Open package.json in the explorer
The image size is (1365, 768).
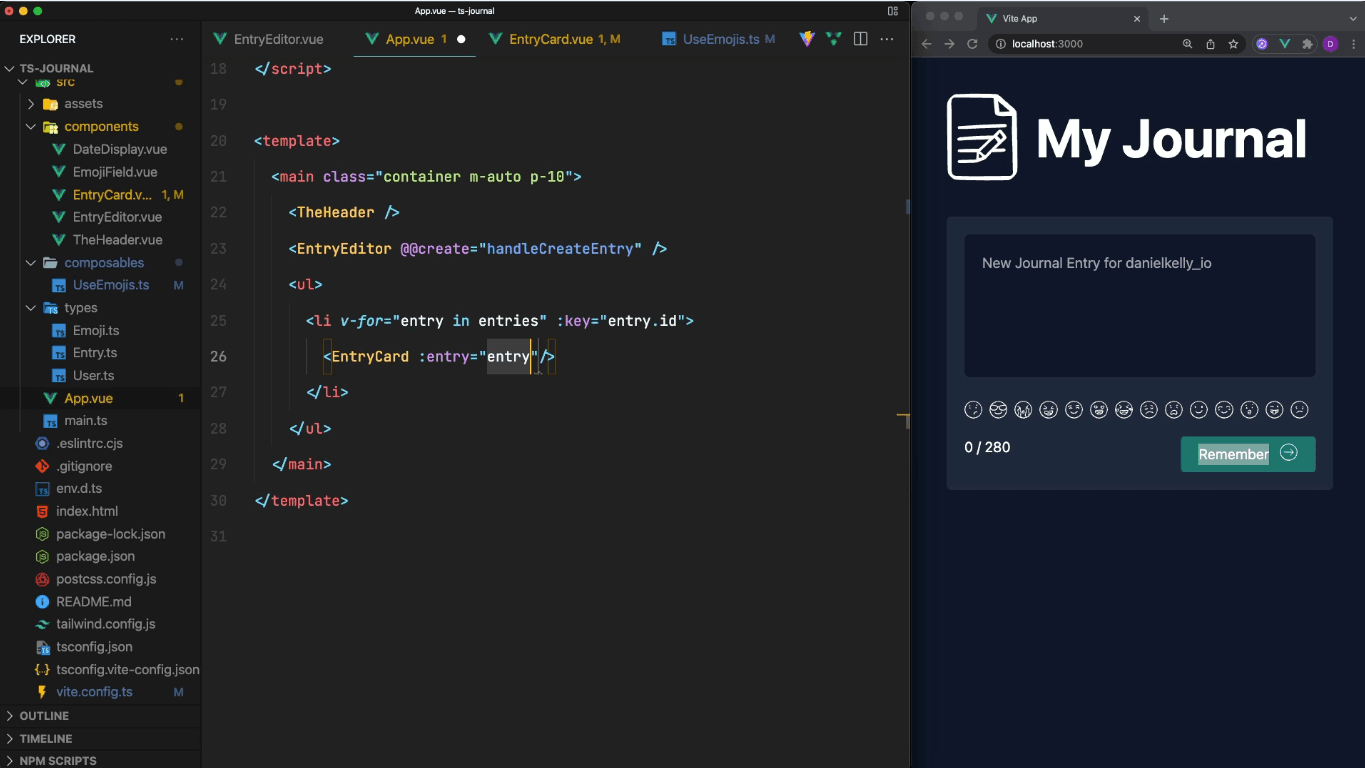click(x=95, y=556)
